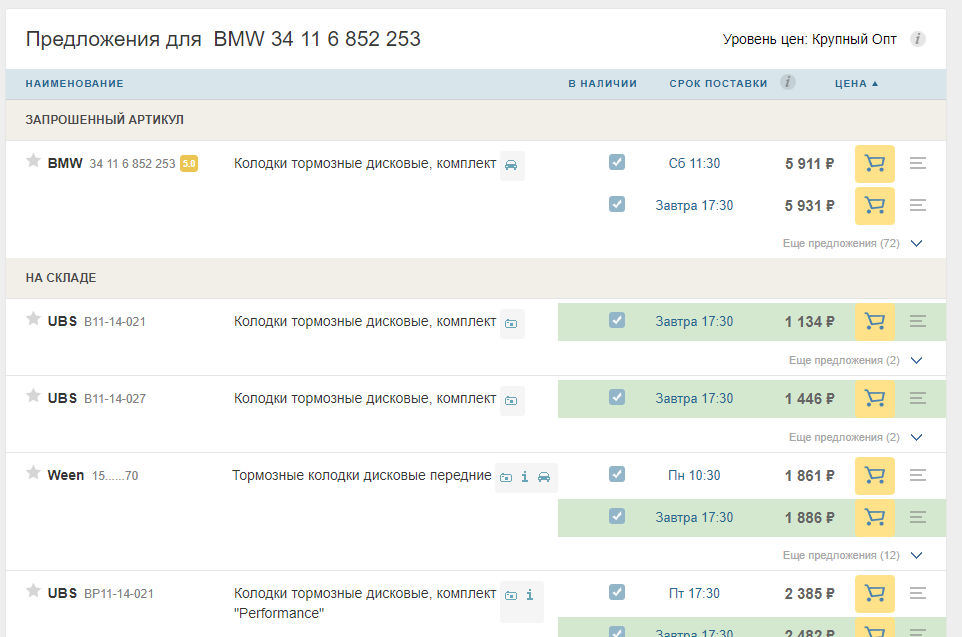Click the 5.0 rating badge
This screenshot has height=637, width=962.
(x=189, y=164)
